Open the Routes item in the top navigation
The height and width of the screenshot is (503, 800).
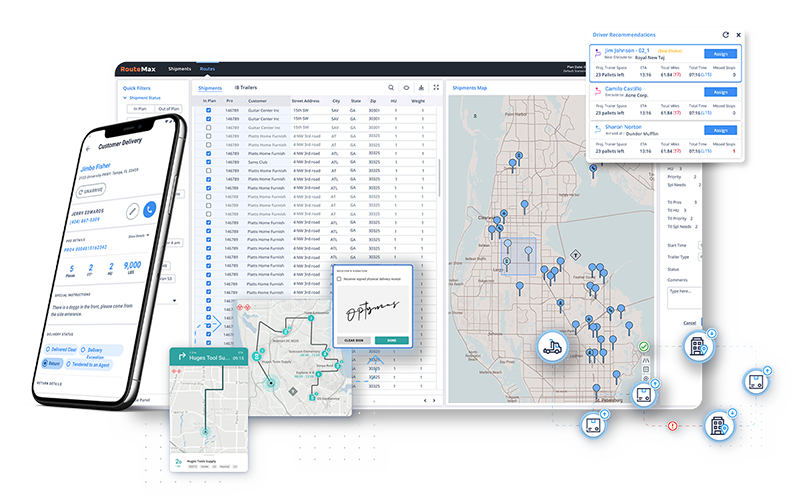[207, 69]
